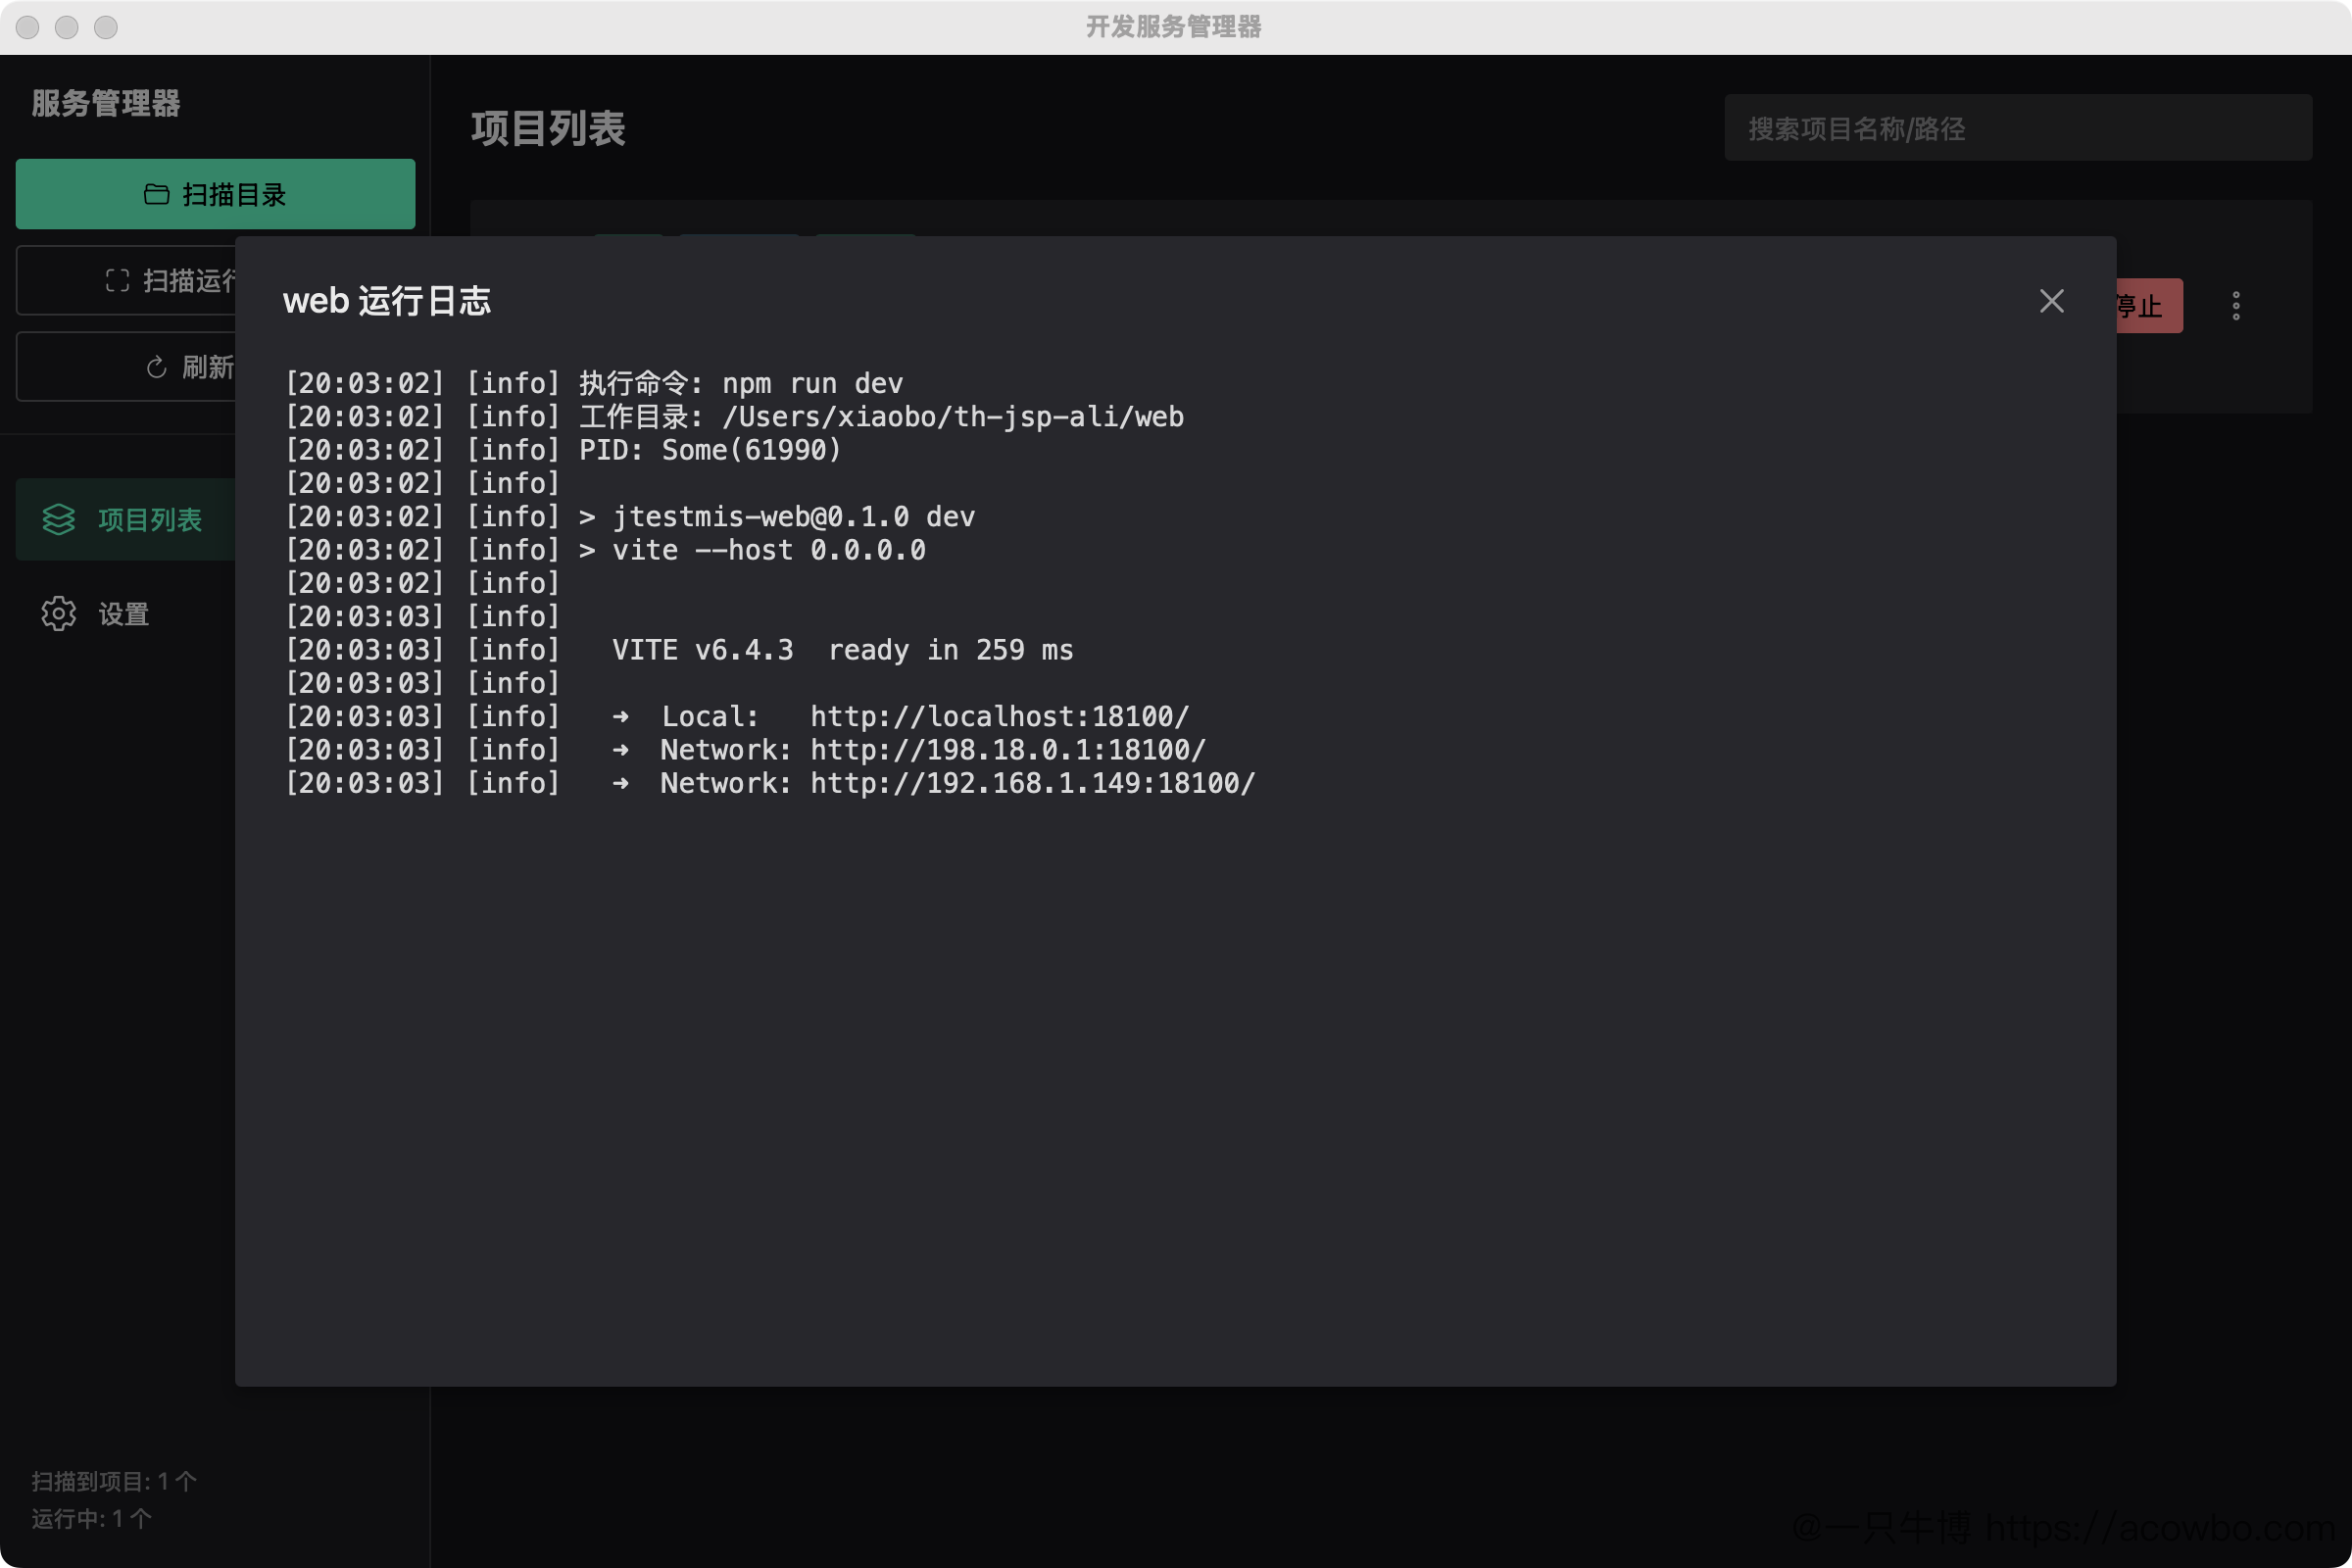The height and width of the screenshot is (1568, 2352).
Task: Click the folder icon on 扫描目录
Action: pos(156,194)
